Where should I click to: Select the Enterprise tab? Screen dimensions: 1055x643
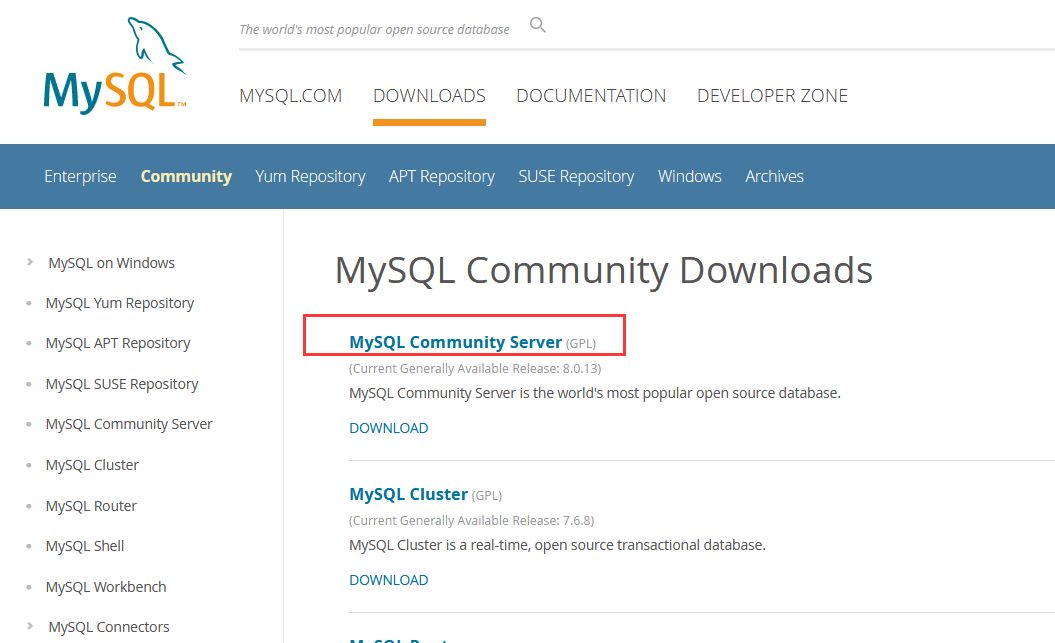point(80,176)
